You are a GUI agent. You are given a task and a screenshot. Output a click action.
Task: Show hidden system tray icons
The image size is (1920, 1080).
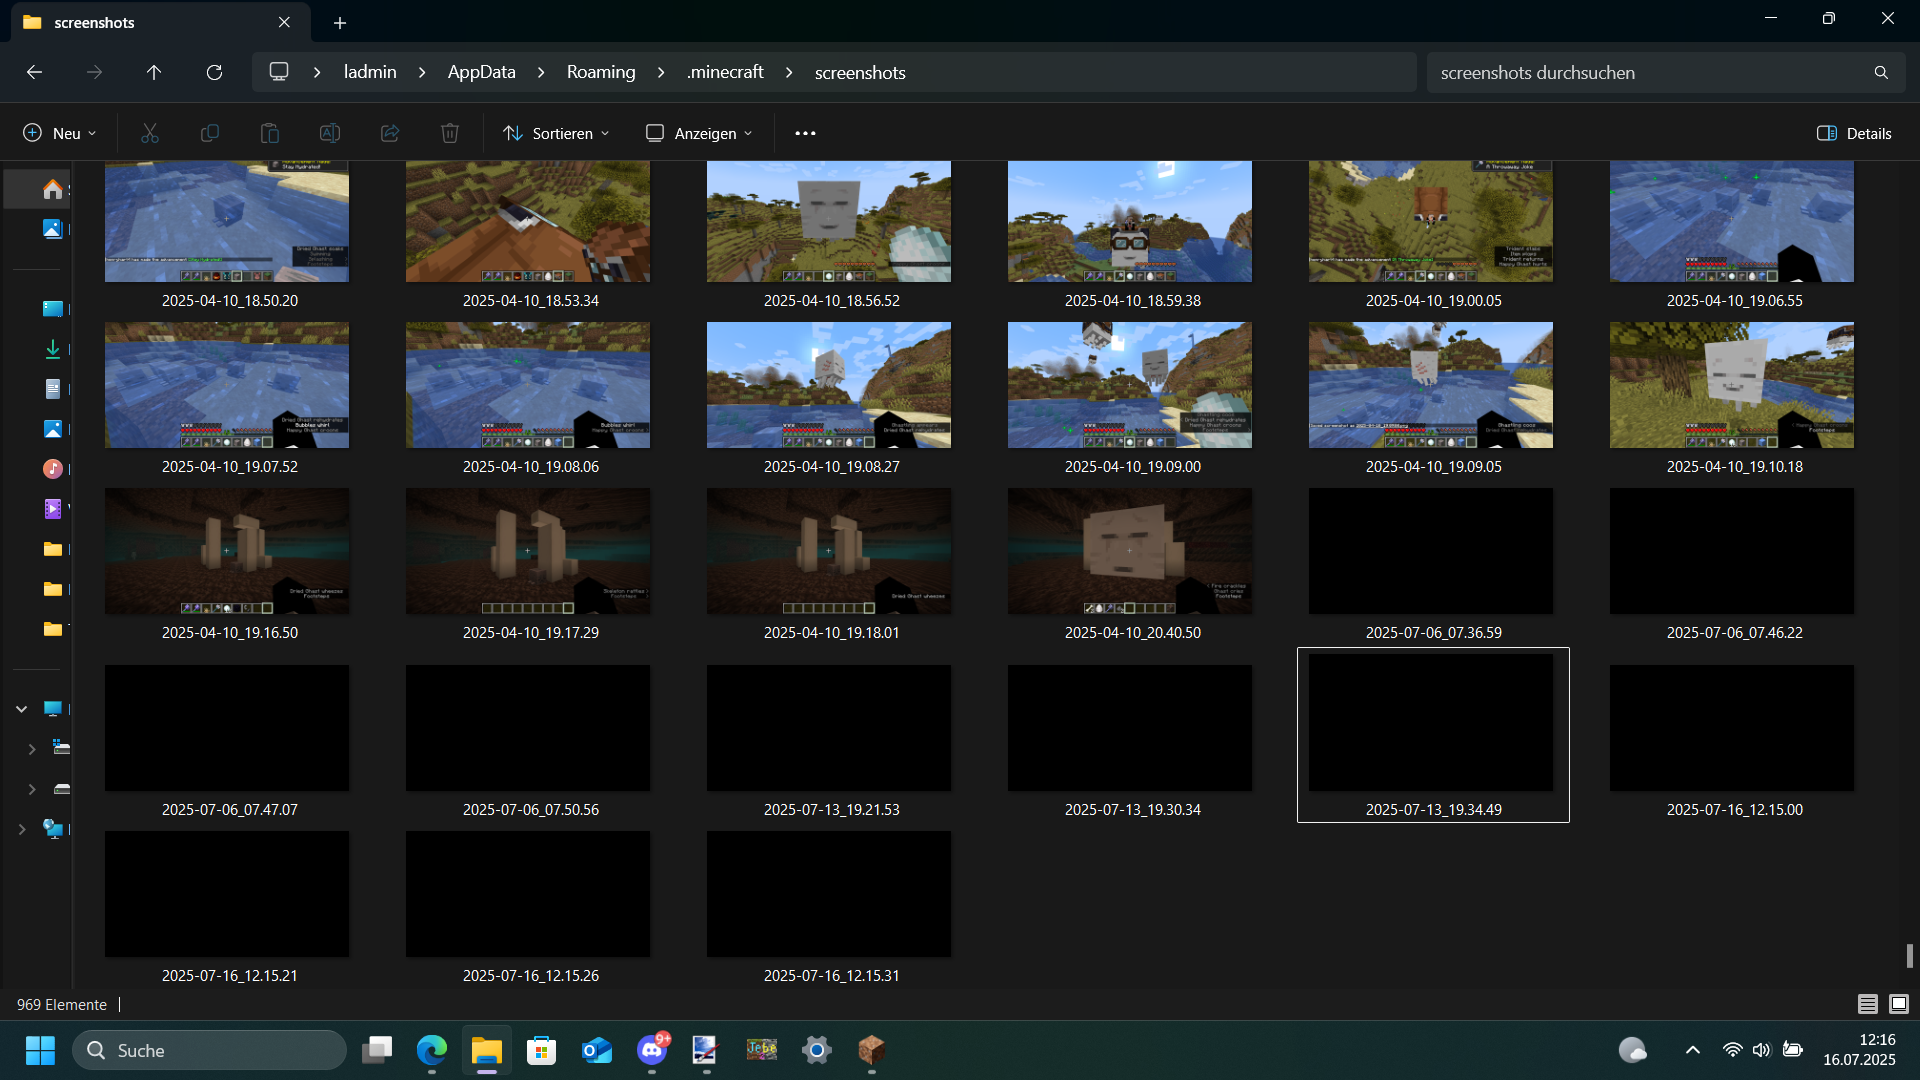point(1693,1050)
